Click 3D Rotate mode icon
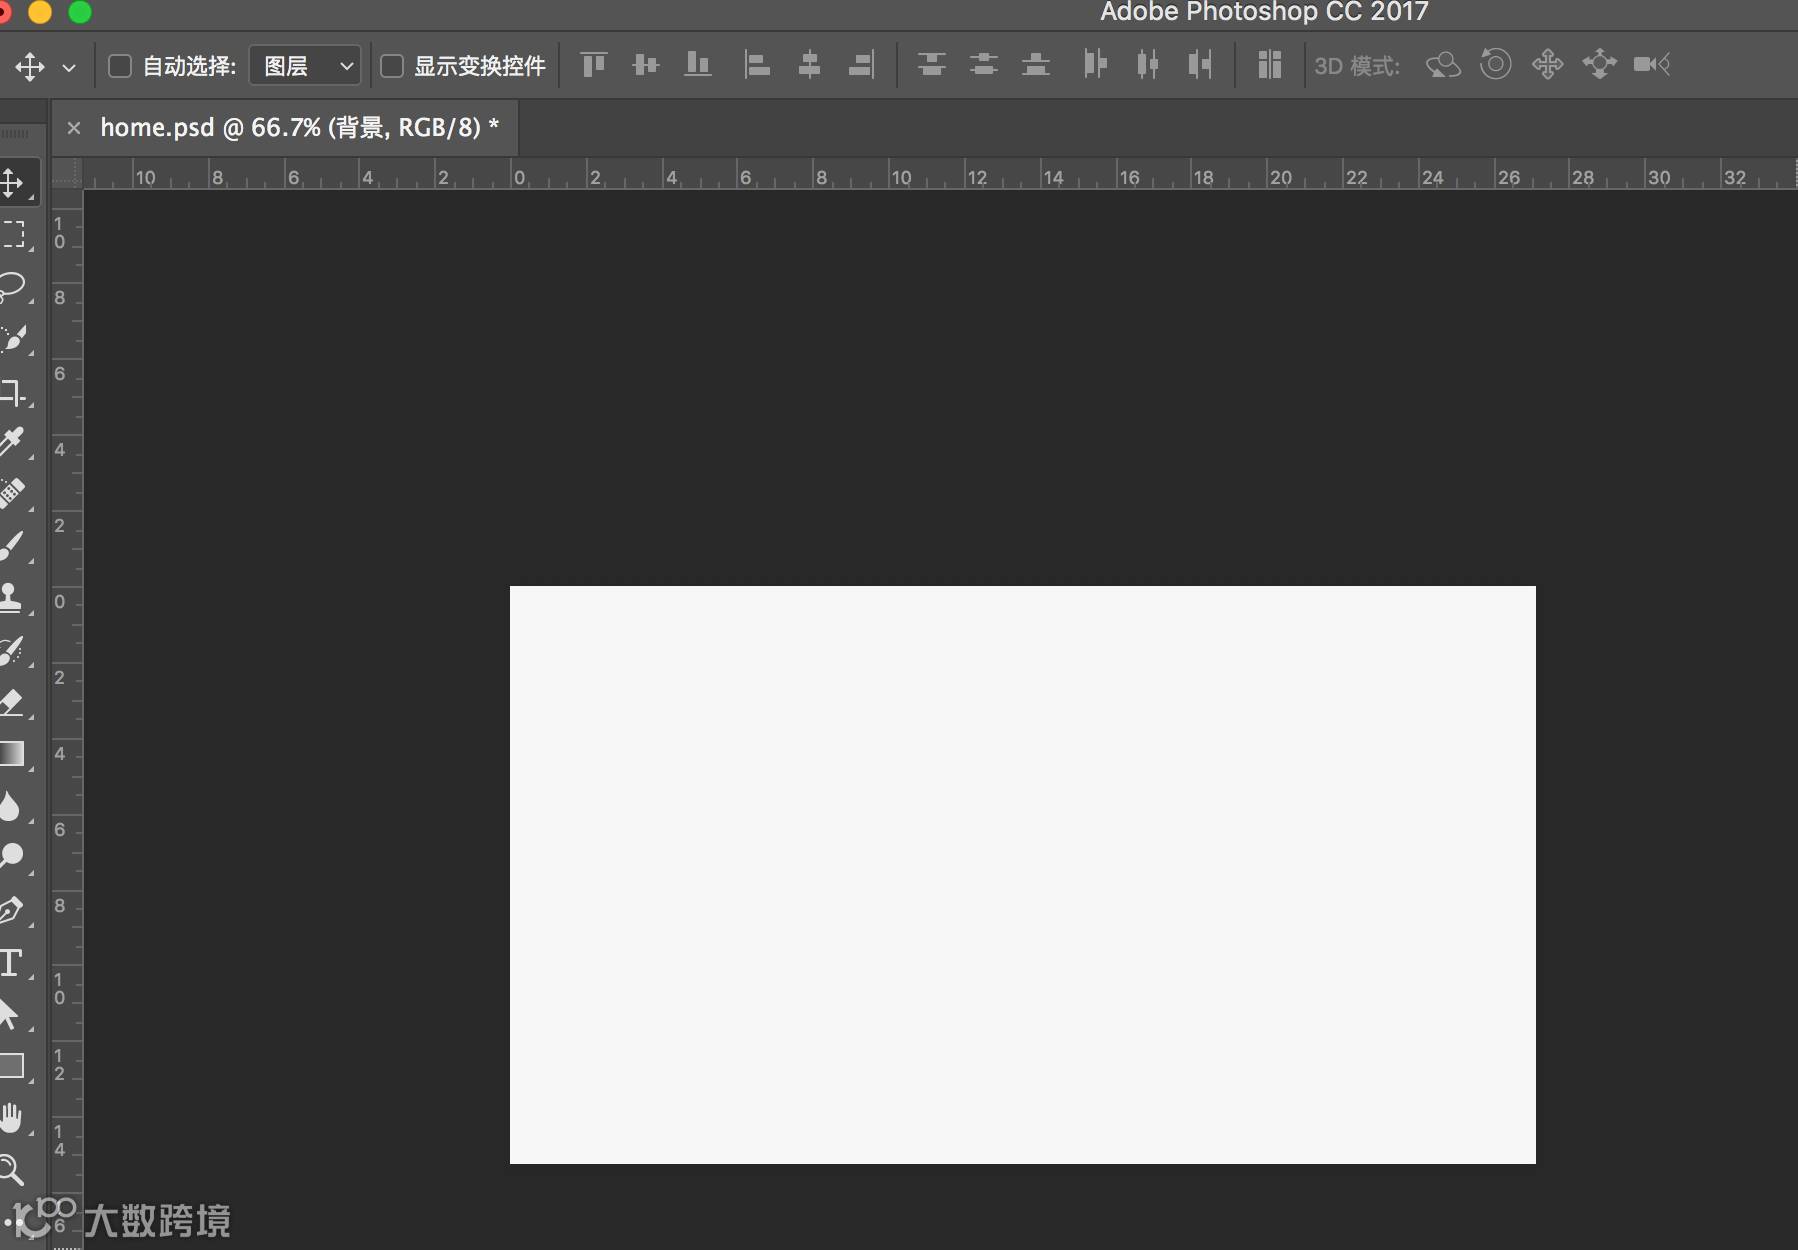1798x1250 pixels. click(1443, 65)
